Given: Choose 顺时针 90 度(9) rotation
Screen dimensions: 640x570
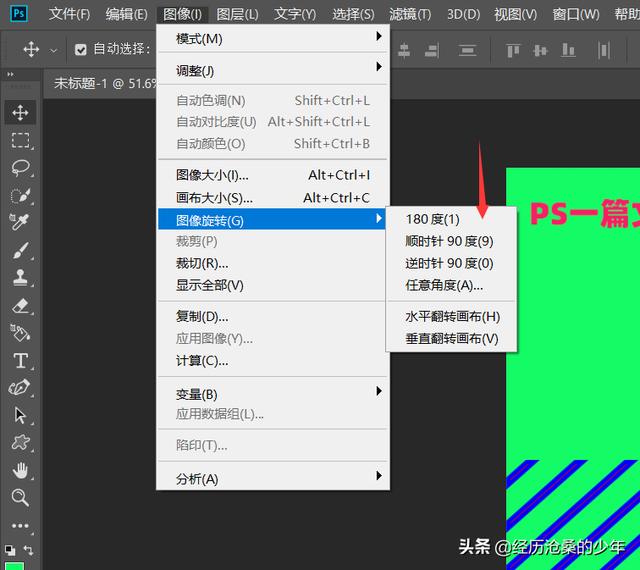Looking at the screenshot, I should click(451, 241).
